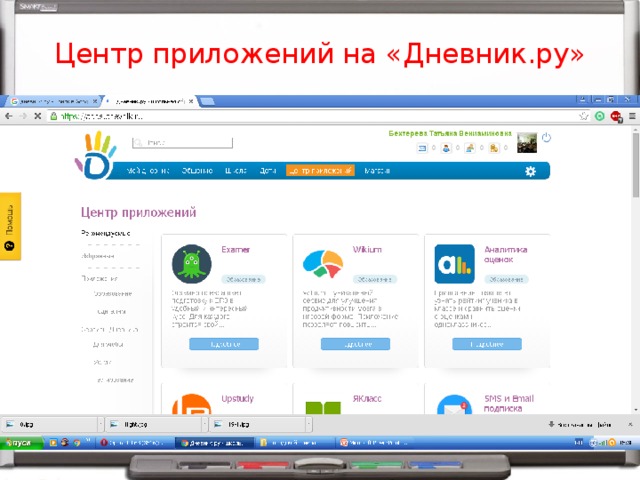This screenshot has width=640, height=480.
Task: Click the show all downloads link
Action: click(x=580, y=425)
